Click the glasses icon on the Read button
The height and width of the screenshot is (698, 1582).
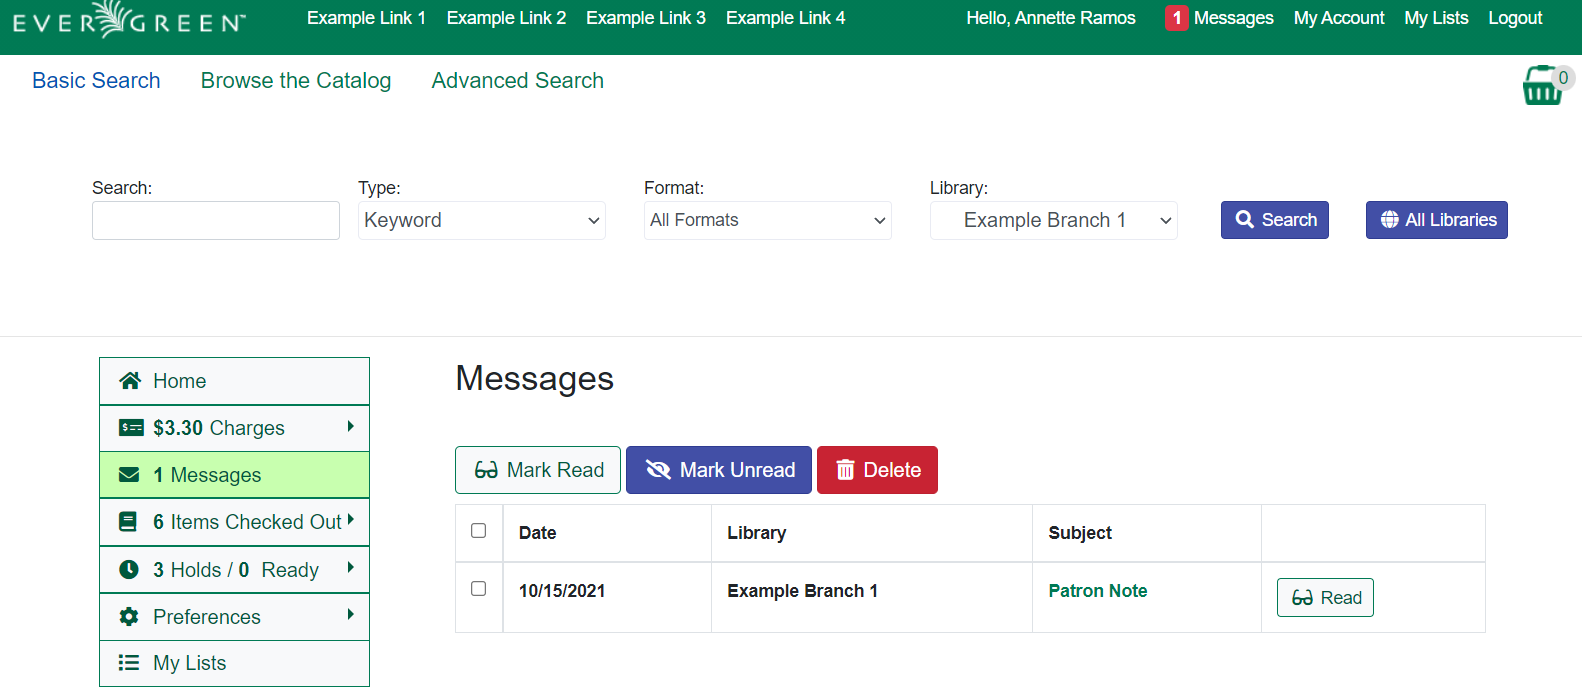[x=1302, y=598]
